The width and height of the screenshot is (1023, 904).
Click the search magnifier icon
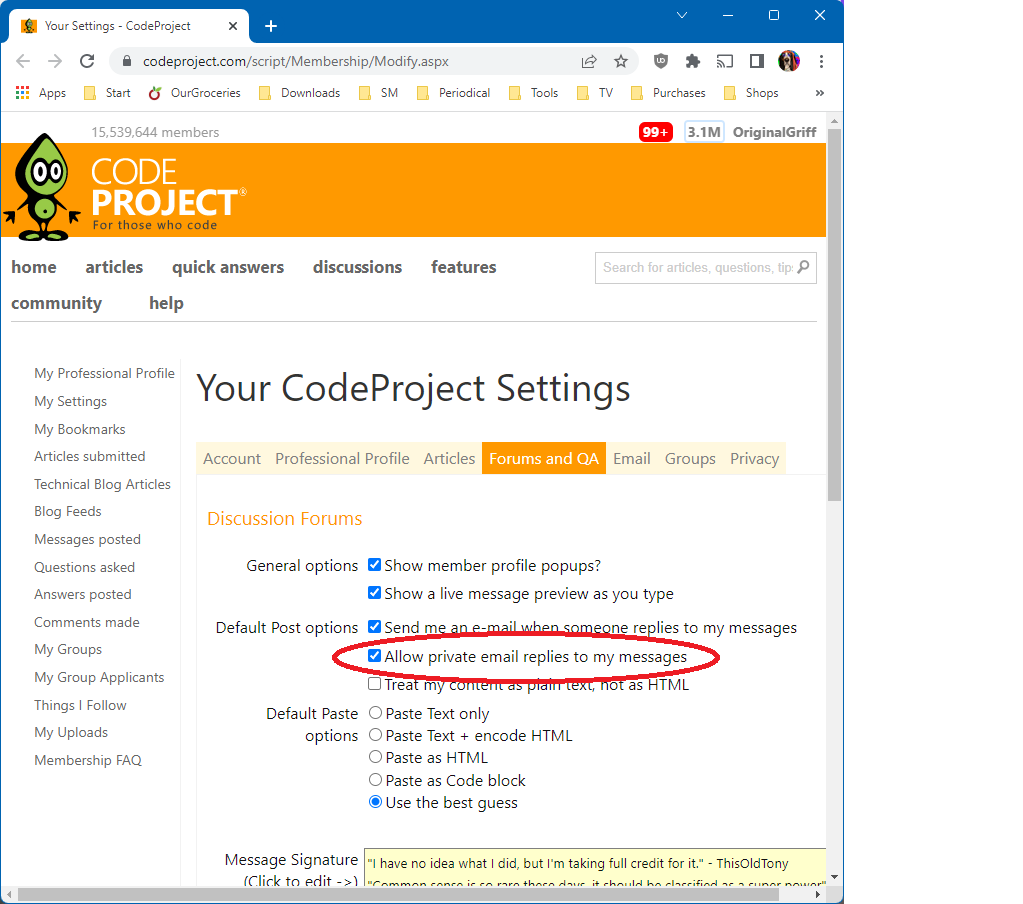pyautogui.click(x=804, y=267)
